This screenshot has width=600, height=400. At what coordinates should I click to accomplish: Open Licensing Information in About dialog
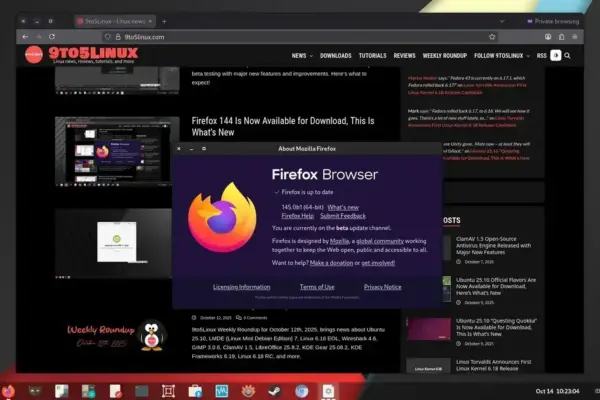click(x=241, y=287)
